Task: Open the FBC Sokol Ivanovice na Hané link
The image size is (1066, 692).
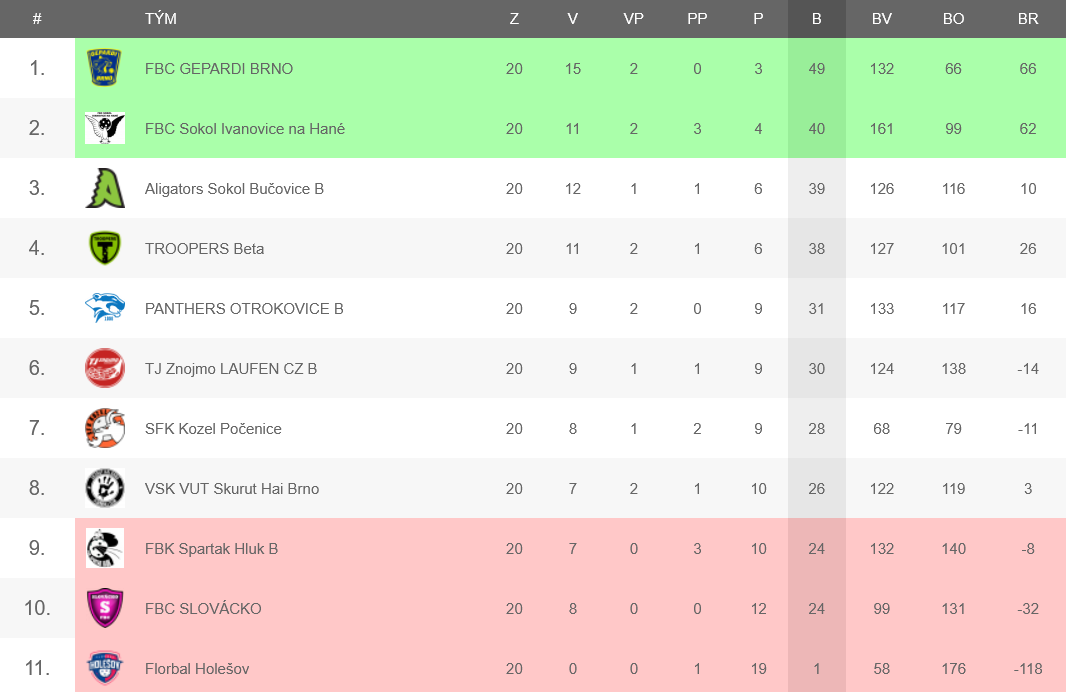Action: click(x=245, y=128)
